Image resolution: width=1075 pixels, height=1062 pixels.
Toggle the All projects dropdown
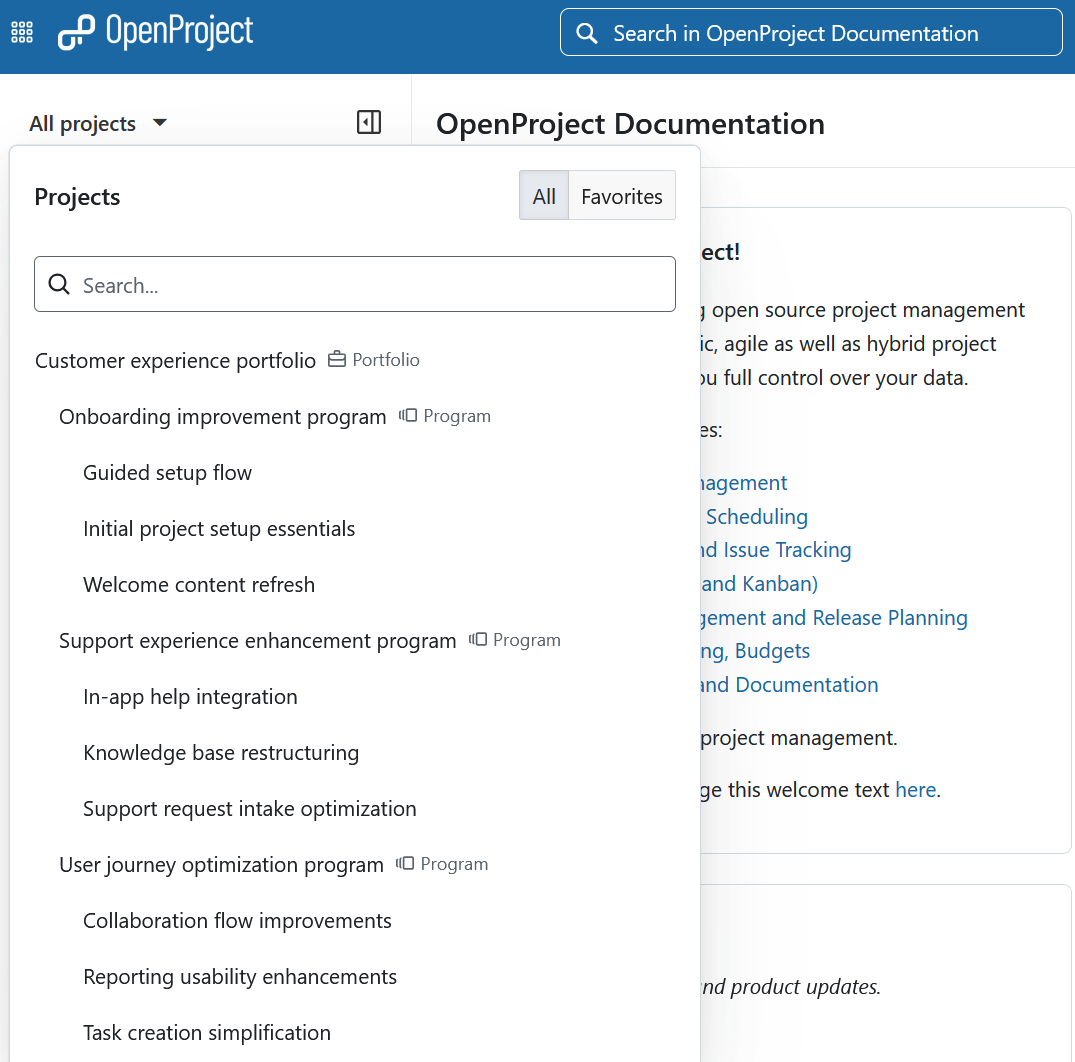[98, 124]
